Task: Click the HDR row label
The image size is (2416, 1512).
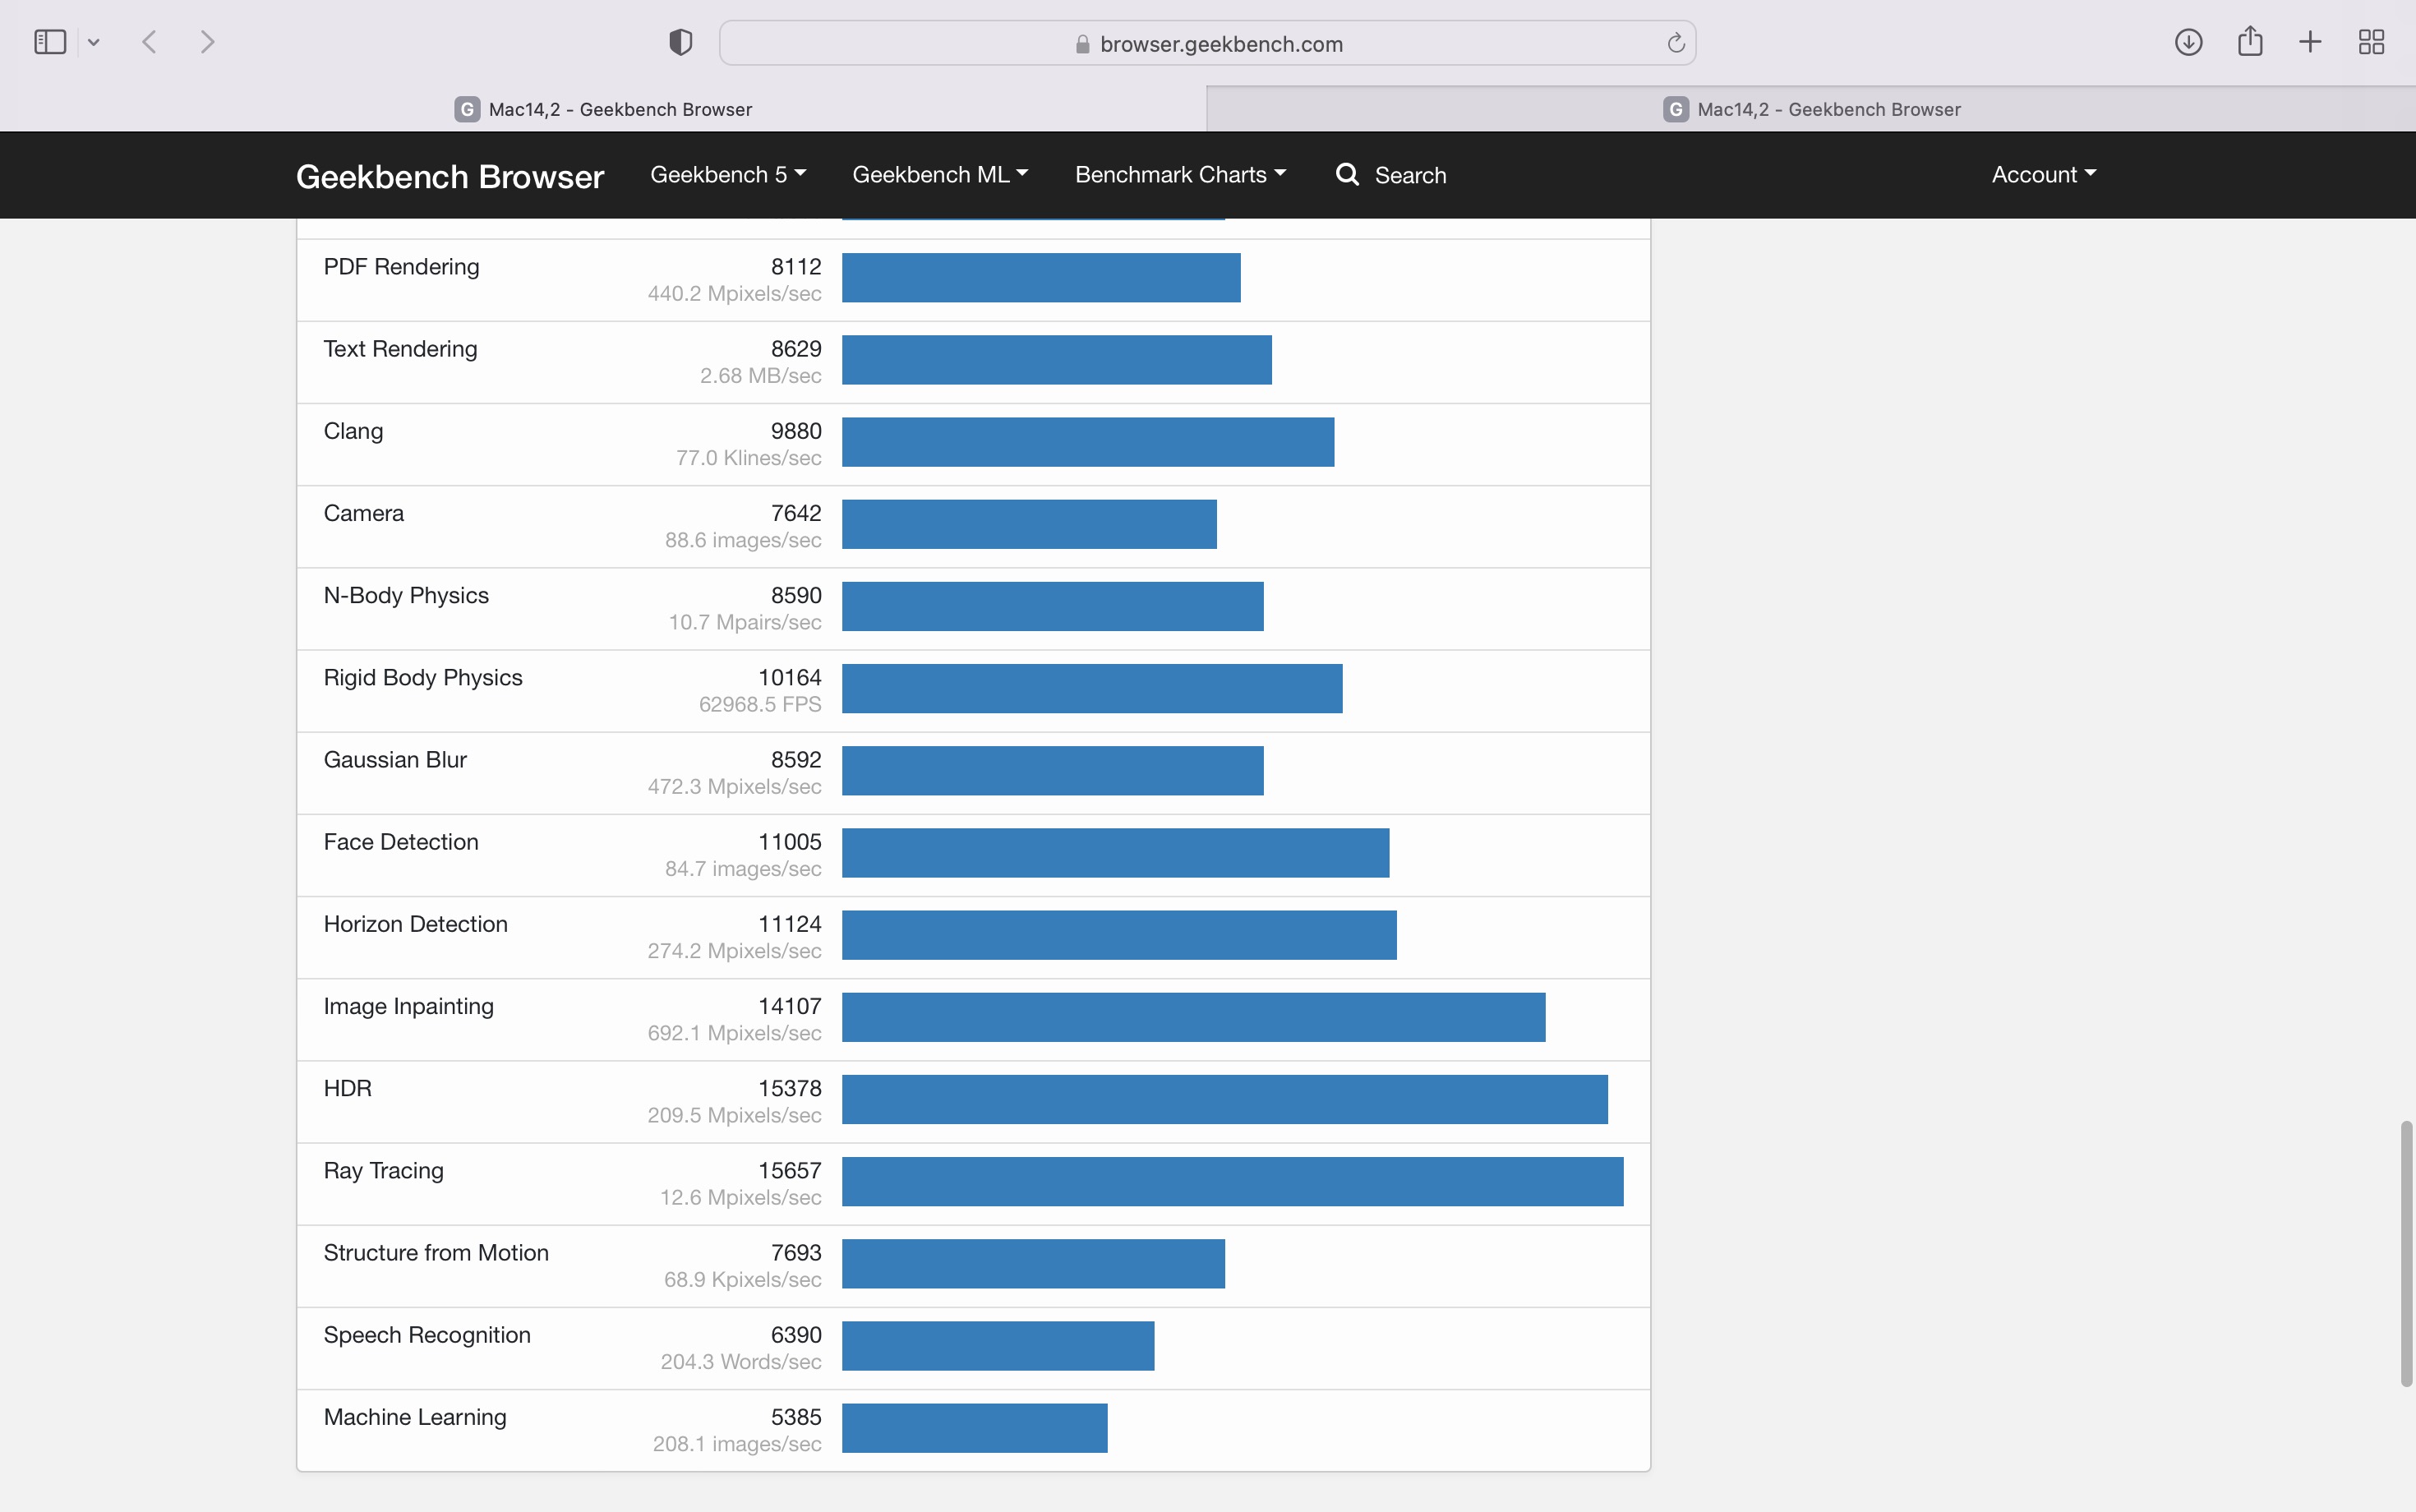Action: [347, 1088]
